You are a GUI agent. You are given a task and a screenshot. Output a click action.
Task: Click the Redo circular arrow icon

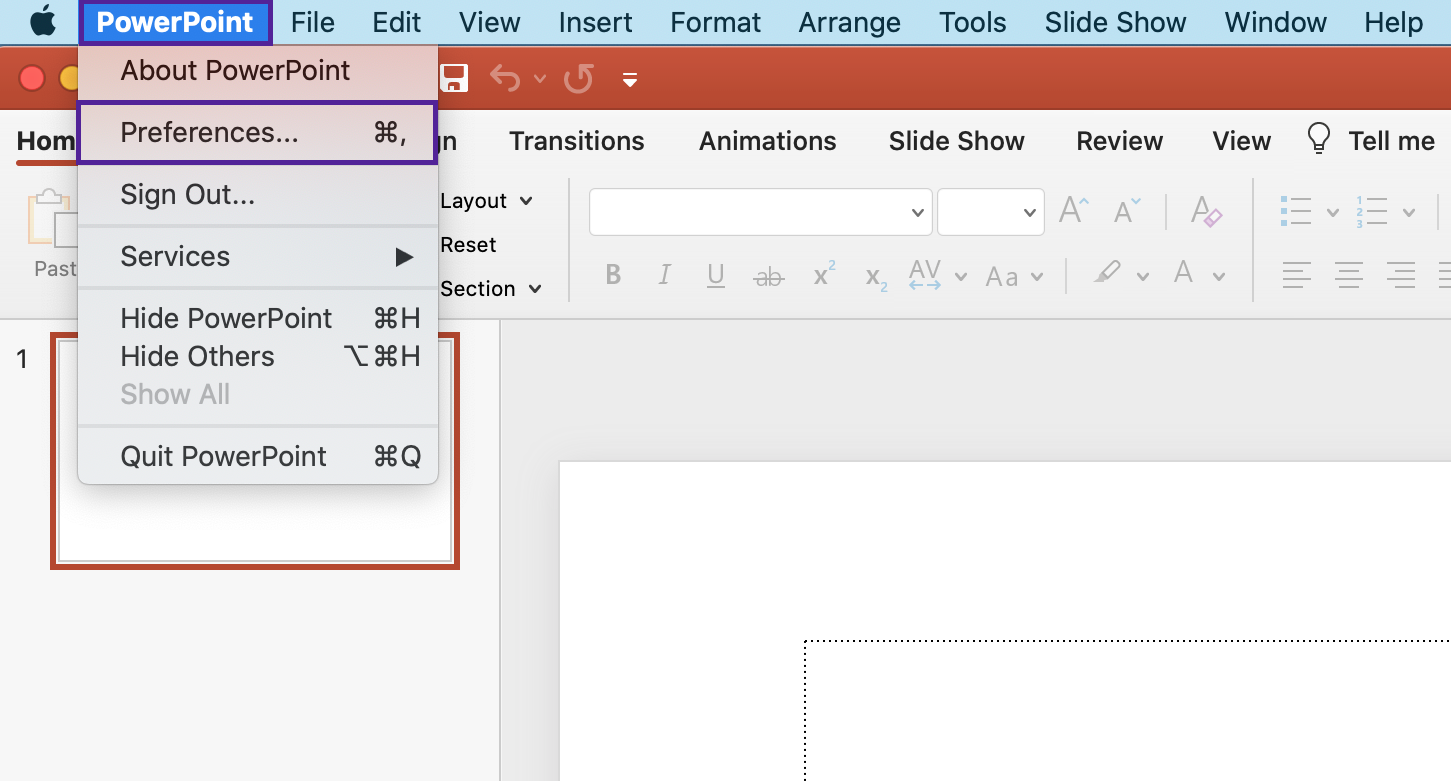pos(579,78)
